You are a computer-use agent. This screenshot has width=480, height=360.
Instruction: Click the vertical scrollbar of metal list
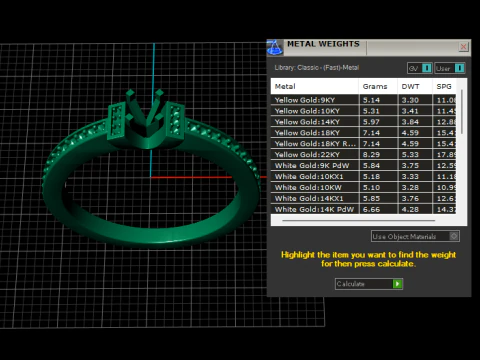tap(462, 112)
